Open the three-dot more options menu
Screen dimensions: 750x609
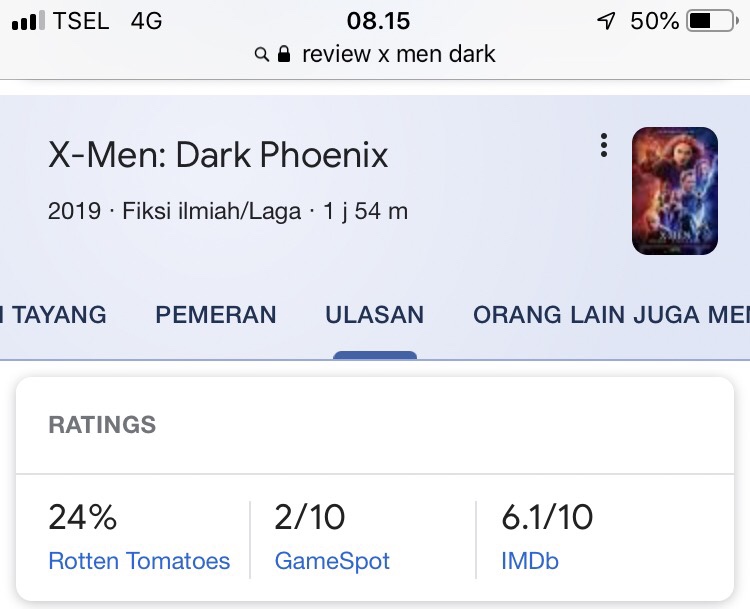coord(604,146)
